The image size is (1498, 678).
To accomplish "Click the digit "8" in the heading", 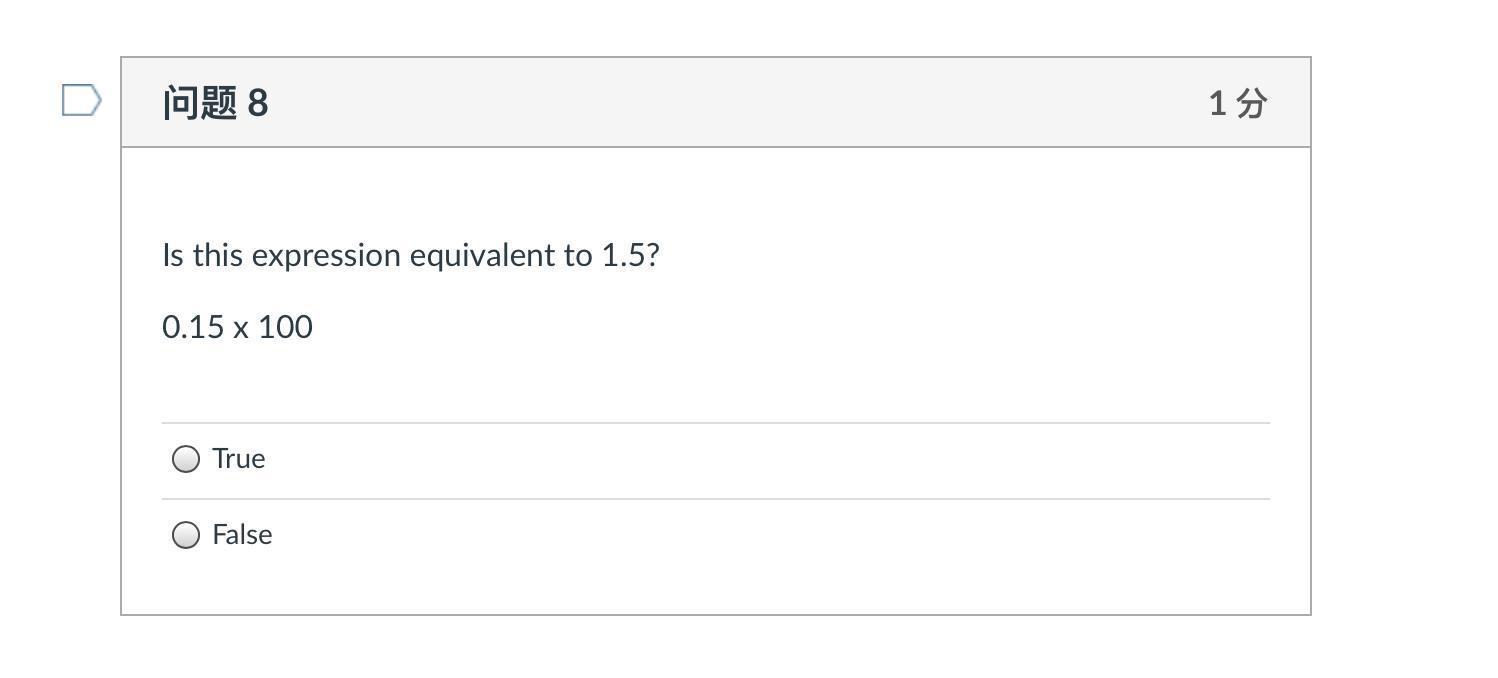I will 258,103.
